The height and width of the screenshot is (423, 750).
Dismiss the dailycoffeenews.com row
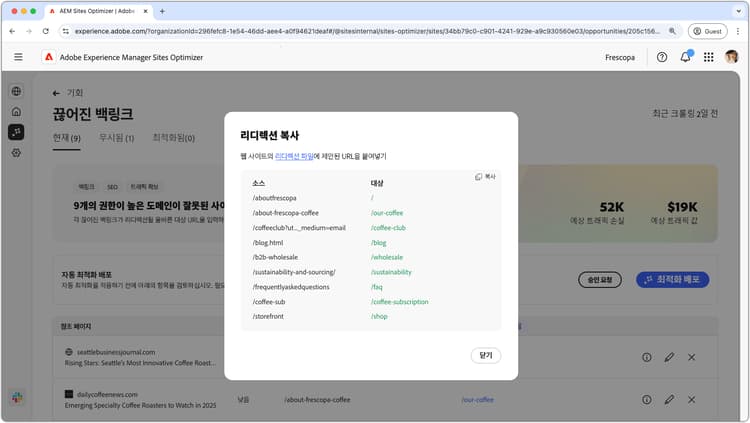click(692, 399)
